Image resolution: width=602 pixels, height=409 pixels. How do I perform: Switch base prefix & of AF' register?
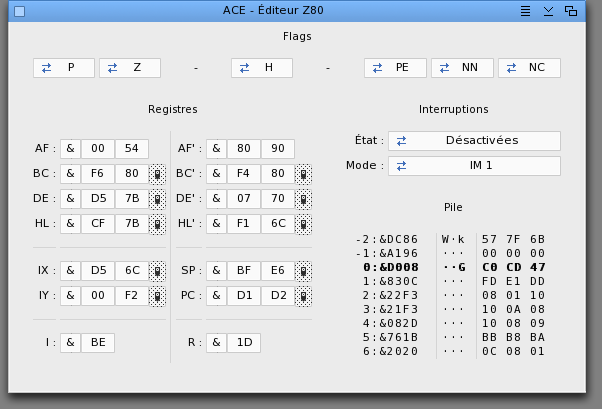[216, 149]
